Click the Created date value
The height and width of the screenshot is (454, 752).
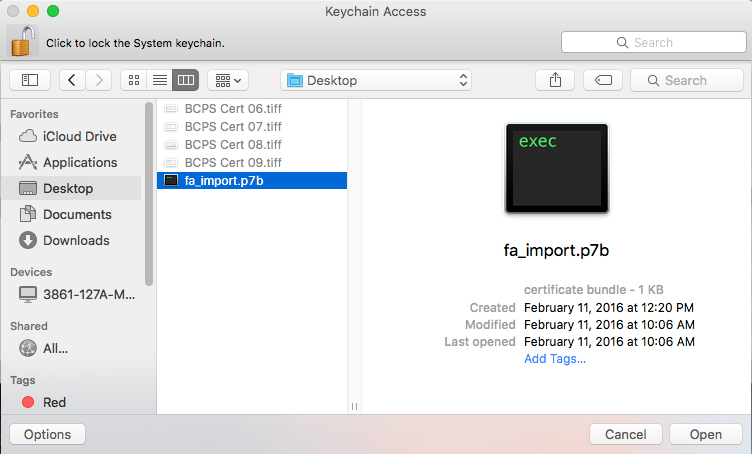click(609, 307)
